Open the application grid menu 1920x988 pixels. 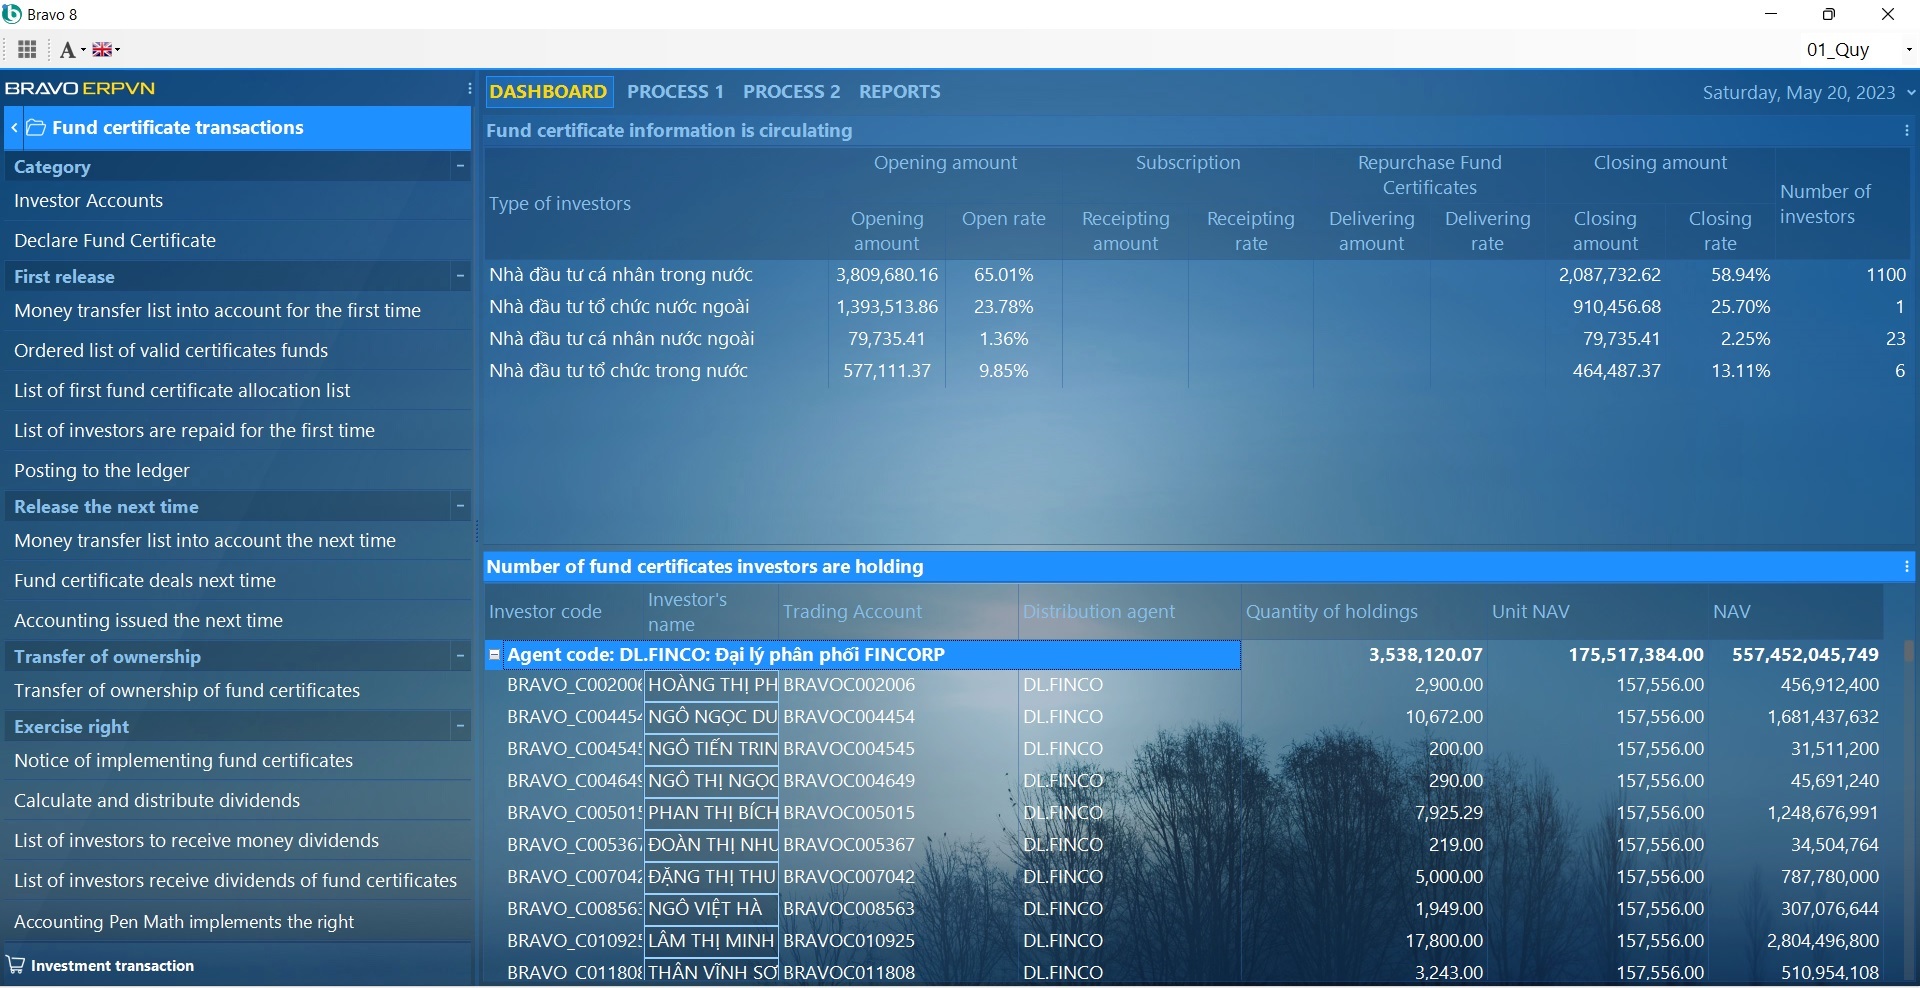pos(27,48)
